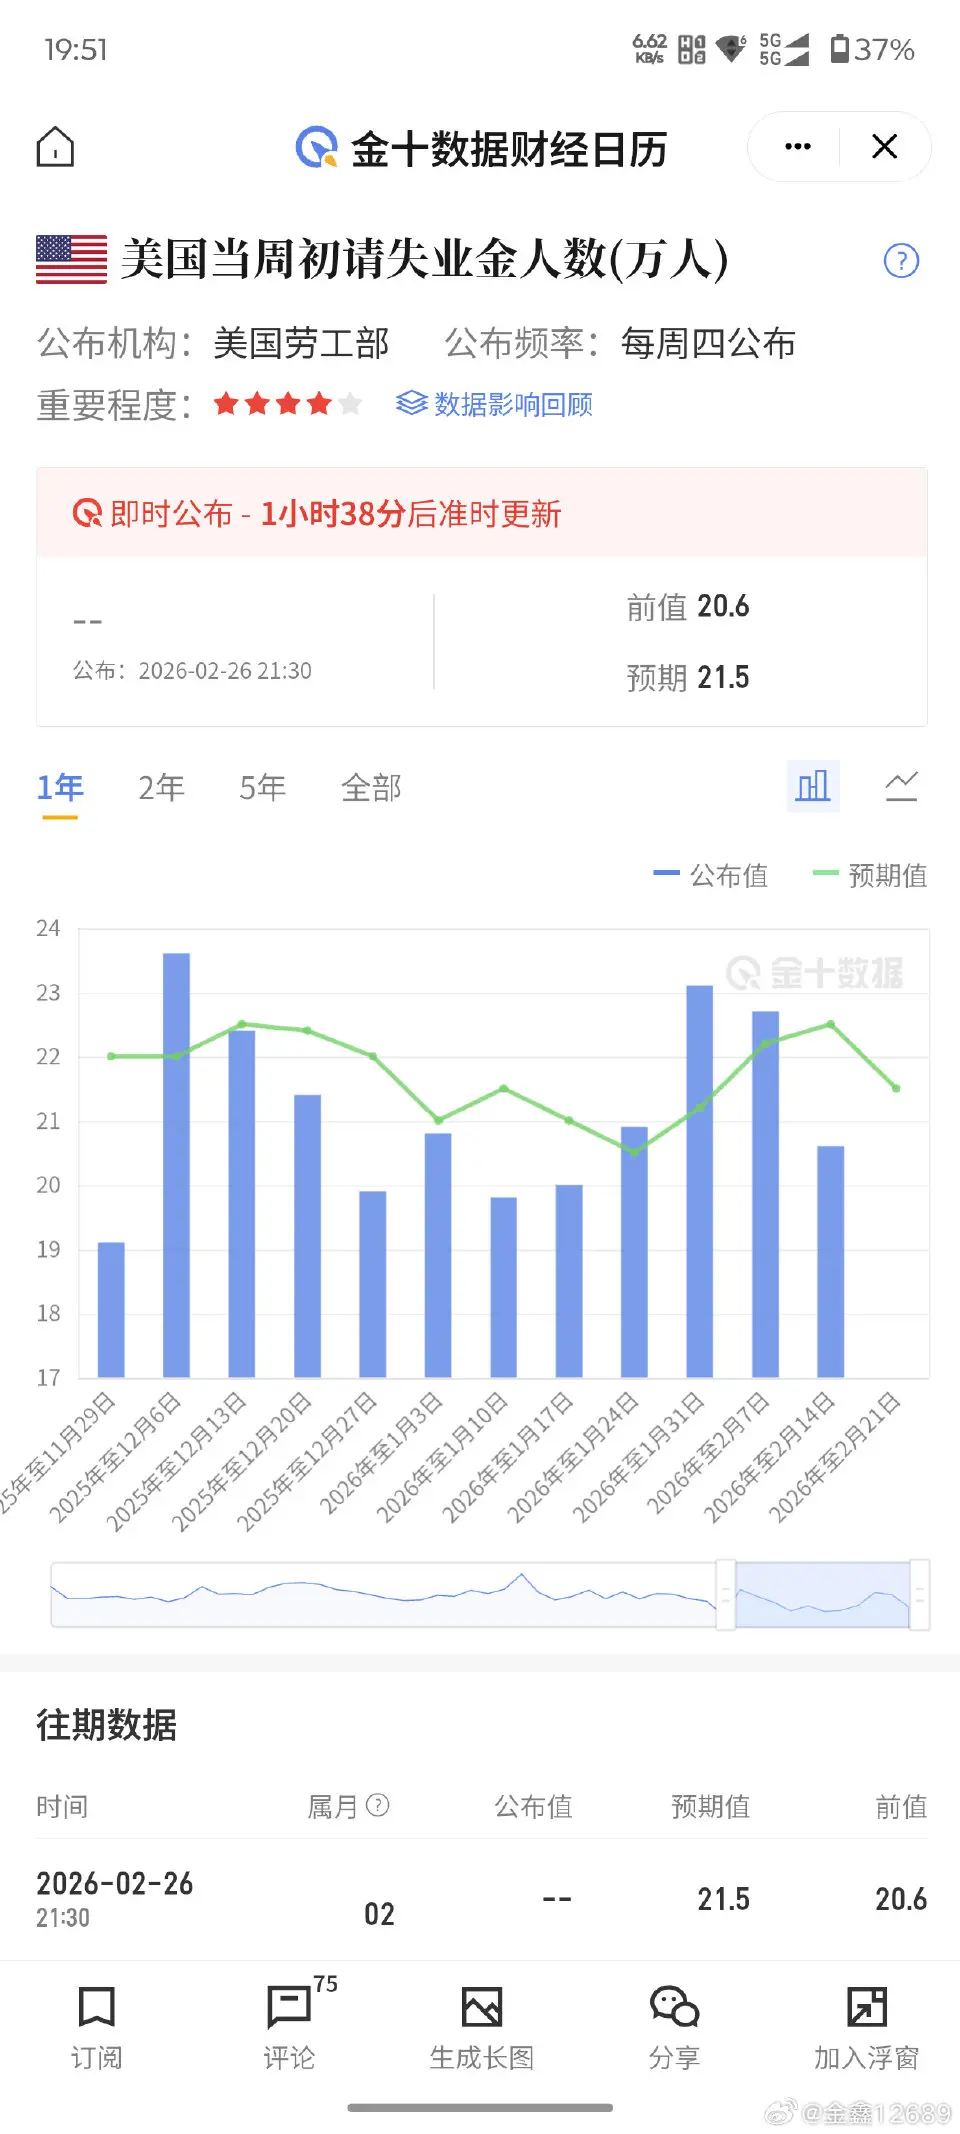Screen dimensions: 960x2134
Task: Tap 前值 column header
Action: point(901,1806)
